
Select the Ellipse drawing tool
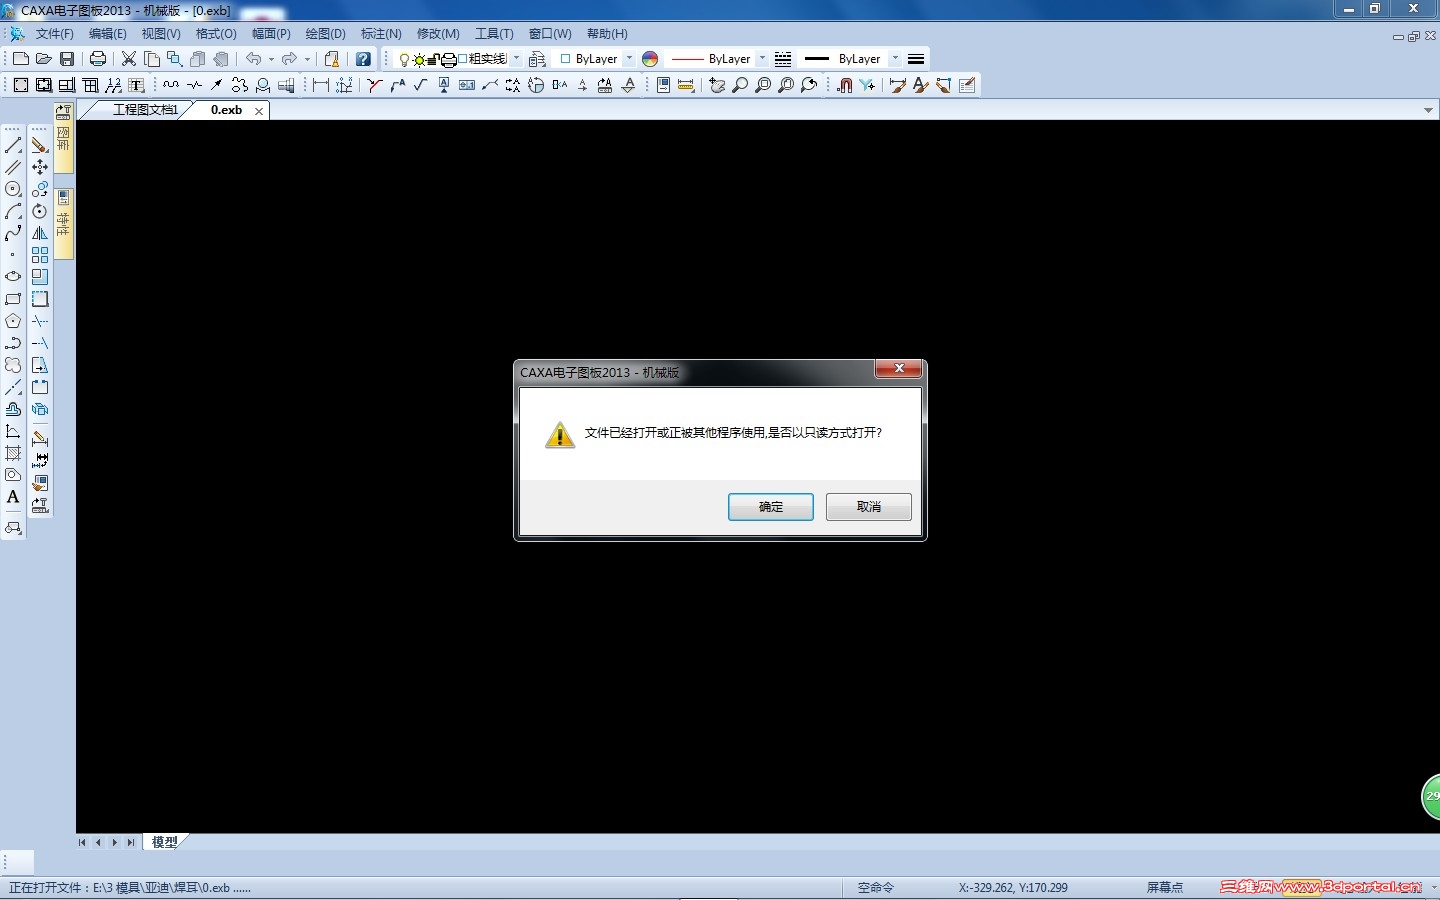13,277
